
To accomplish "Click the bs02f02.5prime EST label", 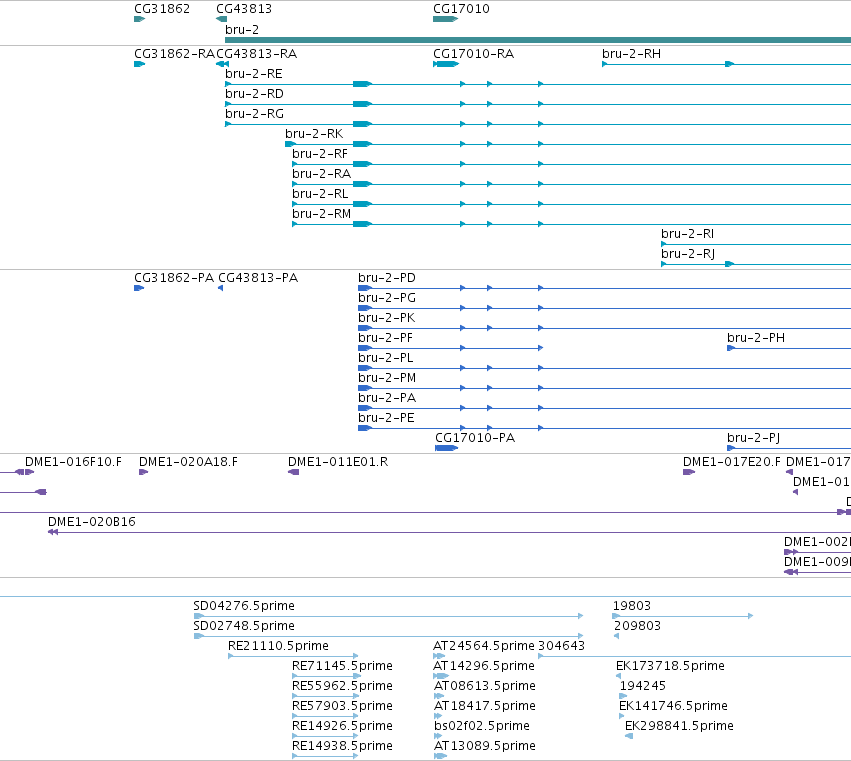I will tap(482, 726).
